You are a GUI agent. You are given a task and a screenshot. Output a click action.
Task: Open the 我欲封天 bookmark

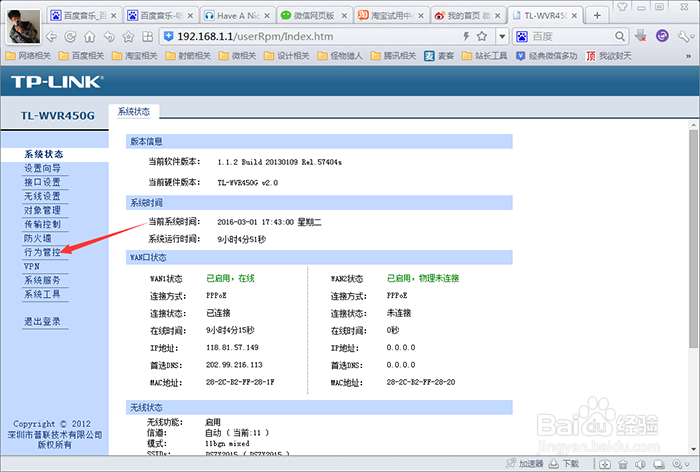pos(608,56)
